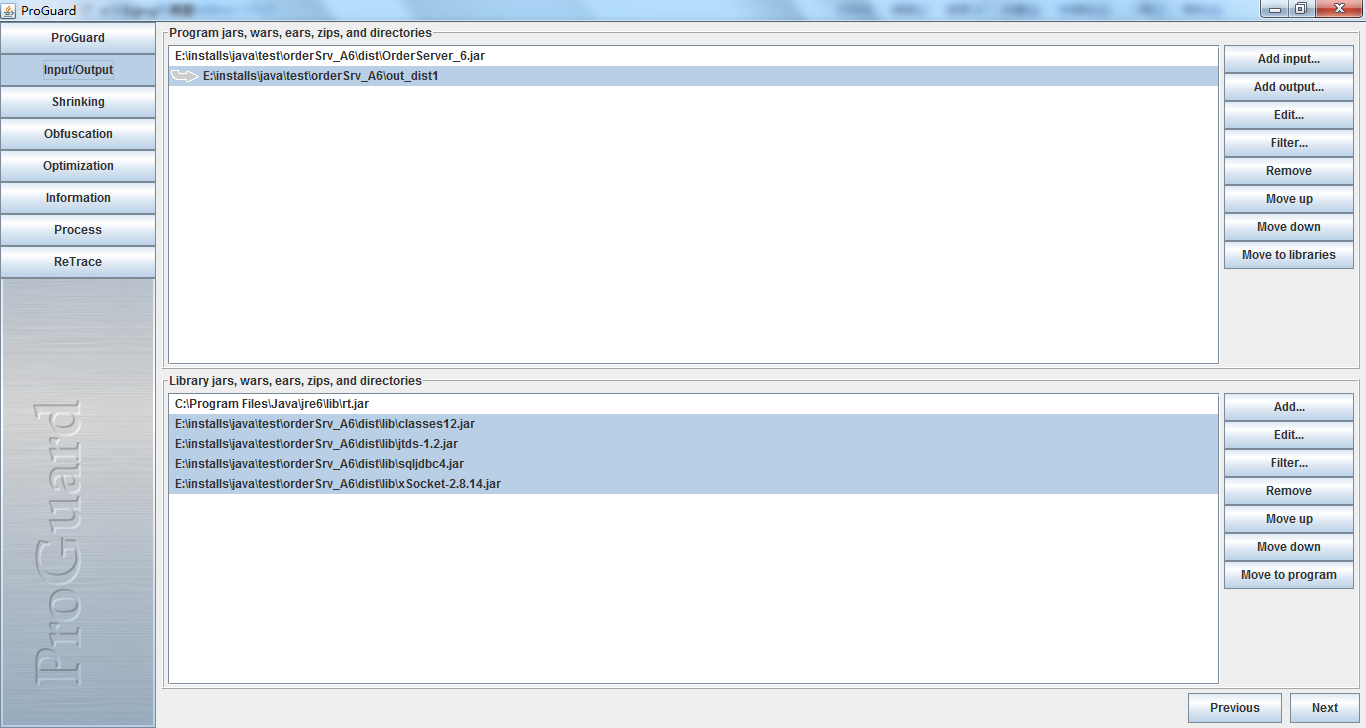Screen dimensions: 1366x728
Task: Open the ReTrace tab
Action: [x=78, y=262]
